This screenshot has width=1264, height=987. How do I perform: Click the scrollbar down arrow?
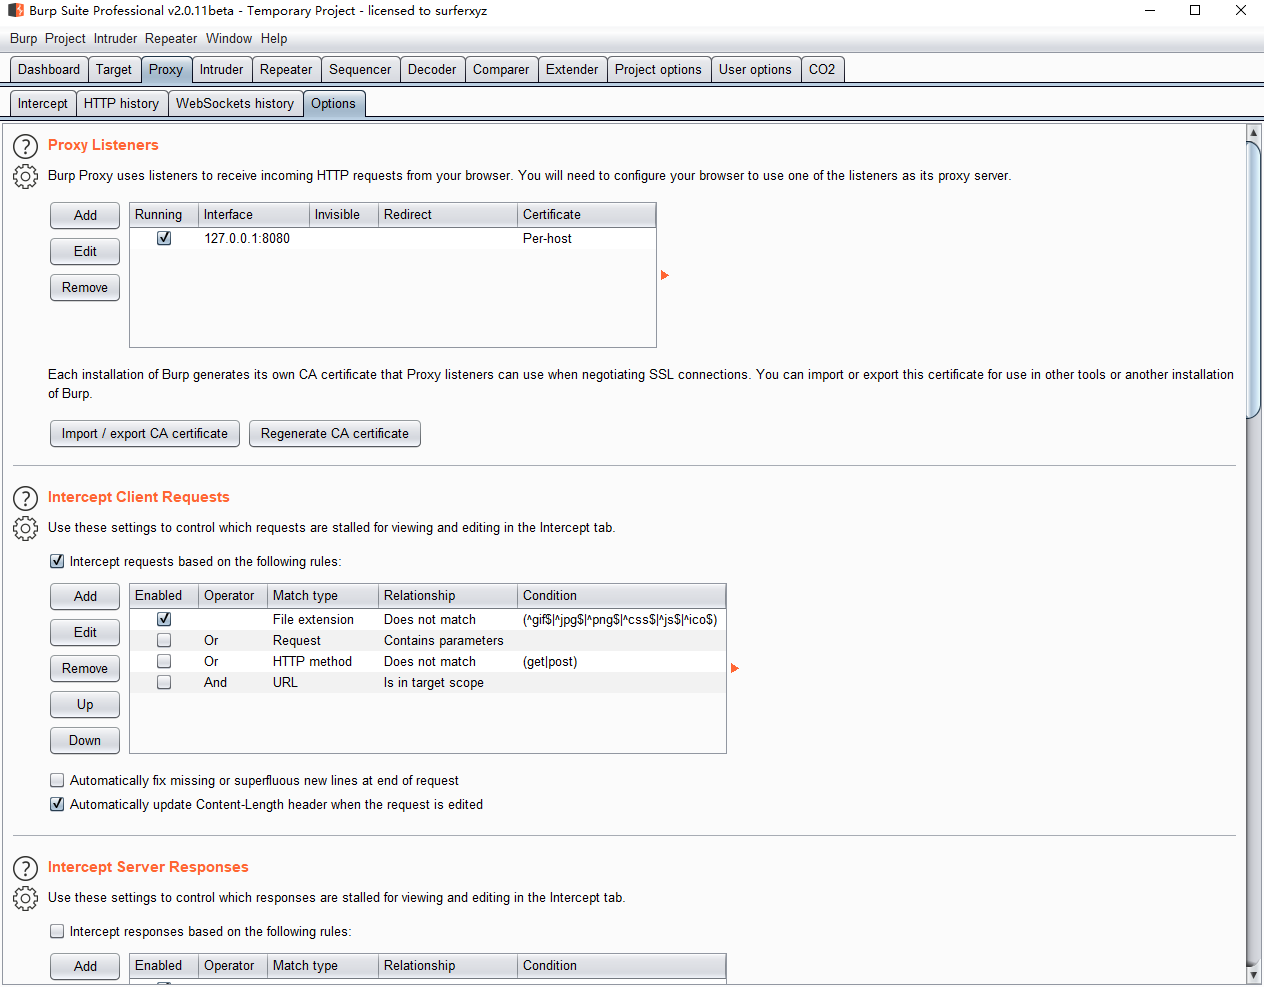point(1253,975)
